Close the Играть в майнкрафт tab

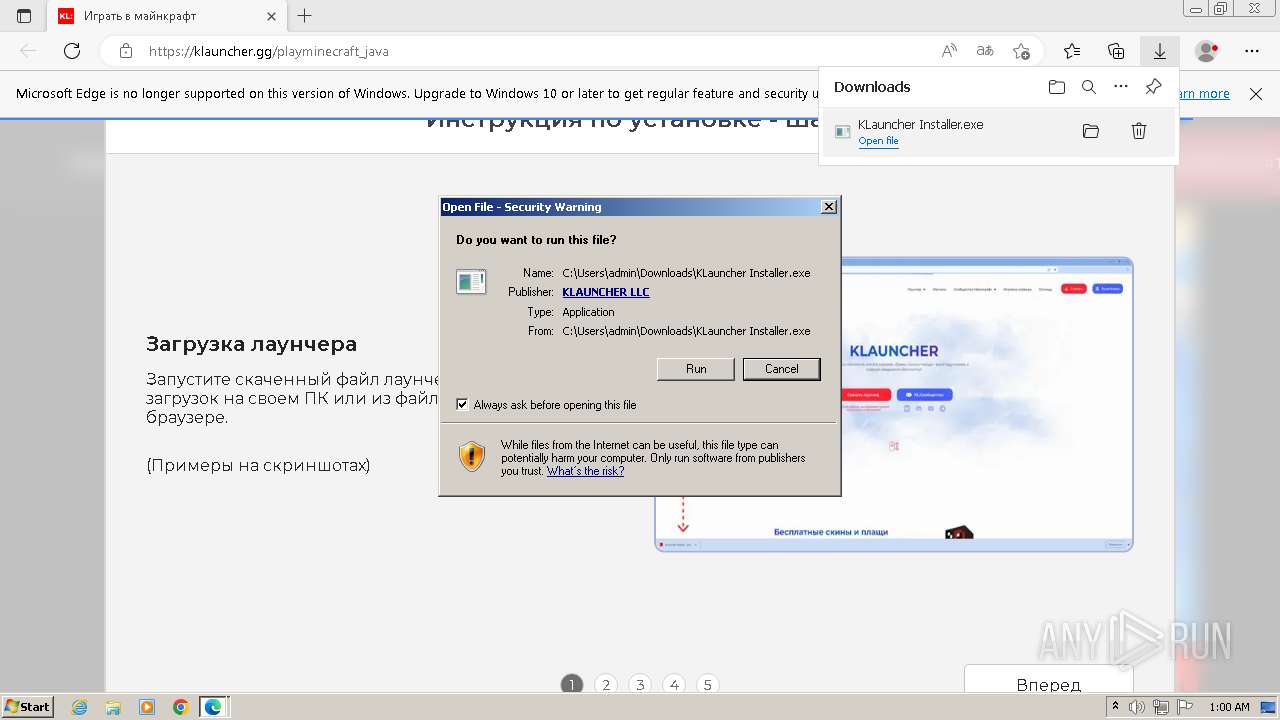(272, 16)
